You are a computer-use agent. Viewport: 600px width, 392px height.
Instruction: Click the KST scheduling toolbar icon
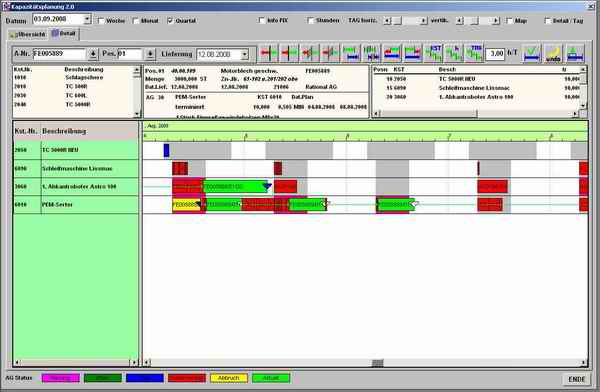click(x=433, y=54)
